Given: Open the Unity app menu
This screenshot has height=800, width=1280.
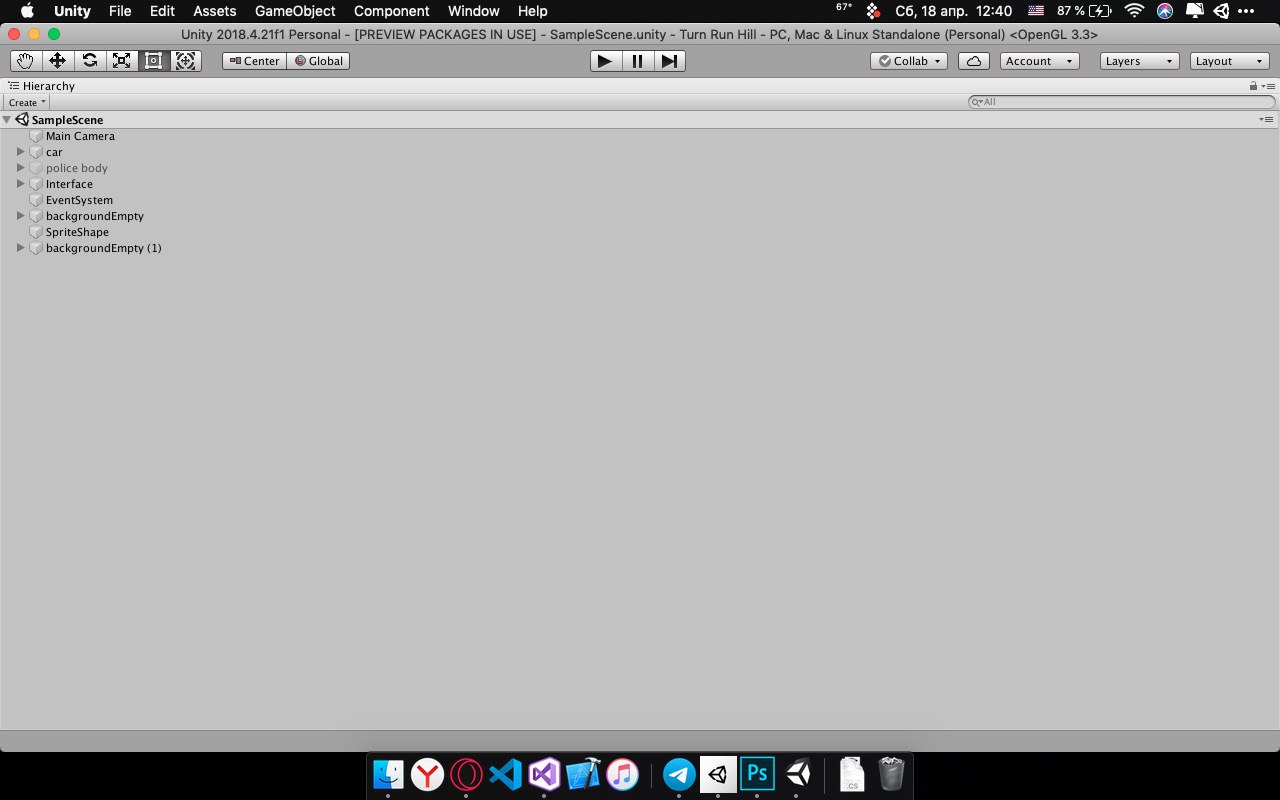Looking at the screenshot, I should coord(72,11).
